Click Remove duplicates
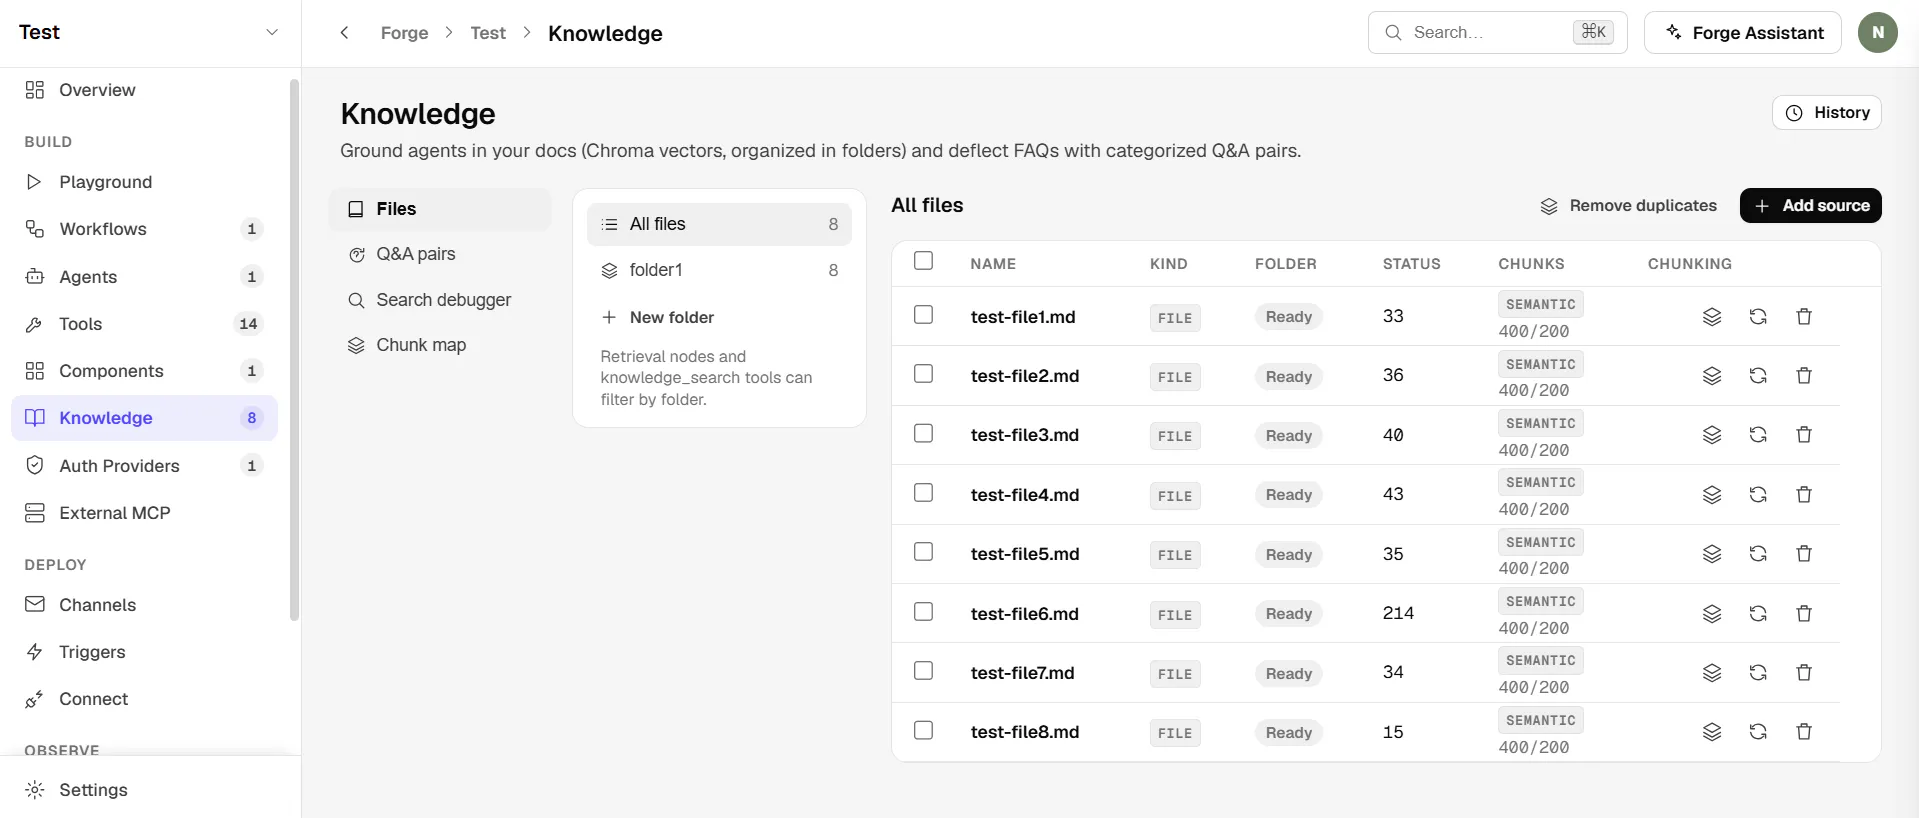Viewport: 1919px width, 818px height. point(1628,205)
